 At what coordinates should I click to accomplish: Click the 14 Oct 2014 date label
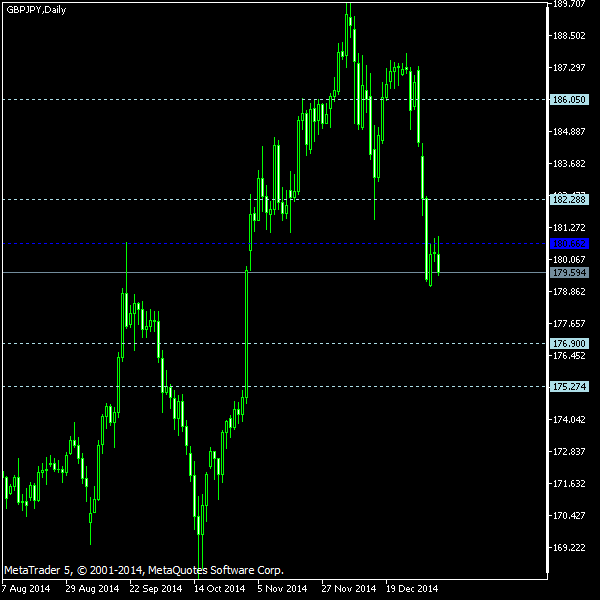(x=220, y=589)
